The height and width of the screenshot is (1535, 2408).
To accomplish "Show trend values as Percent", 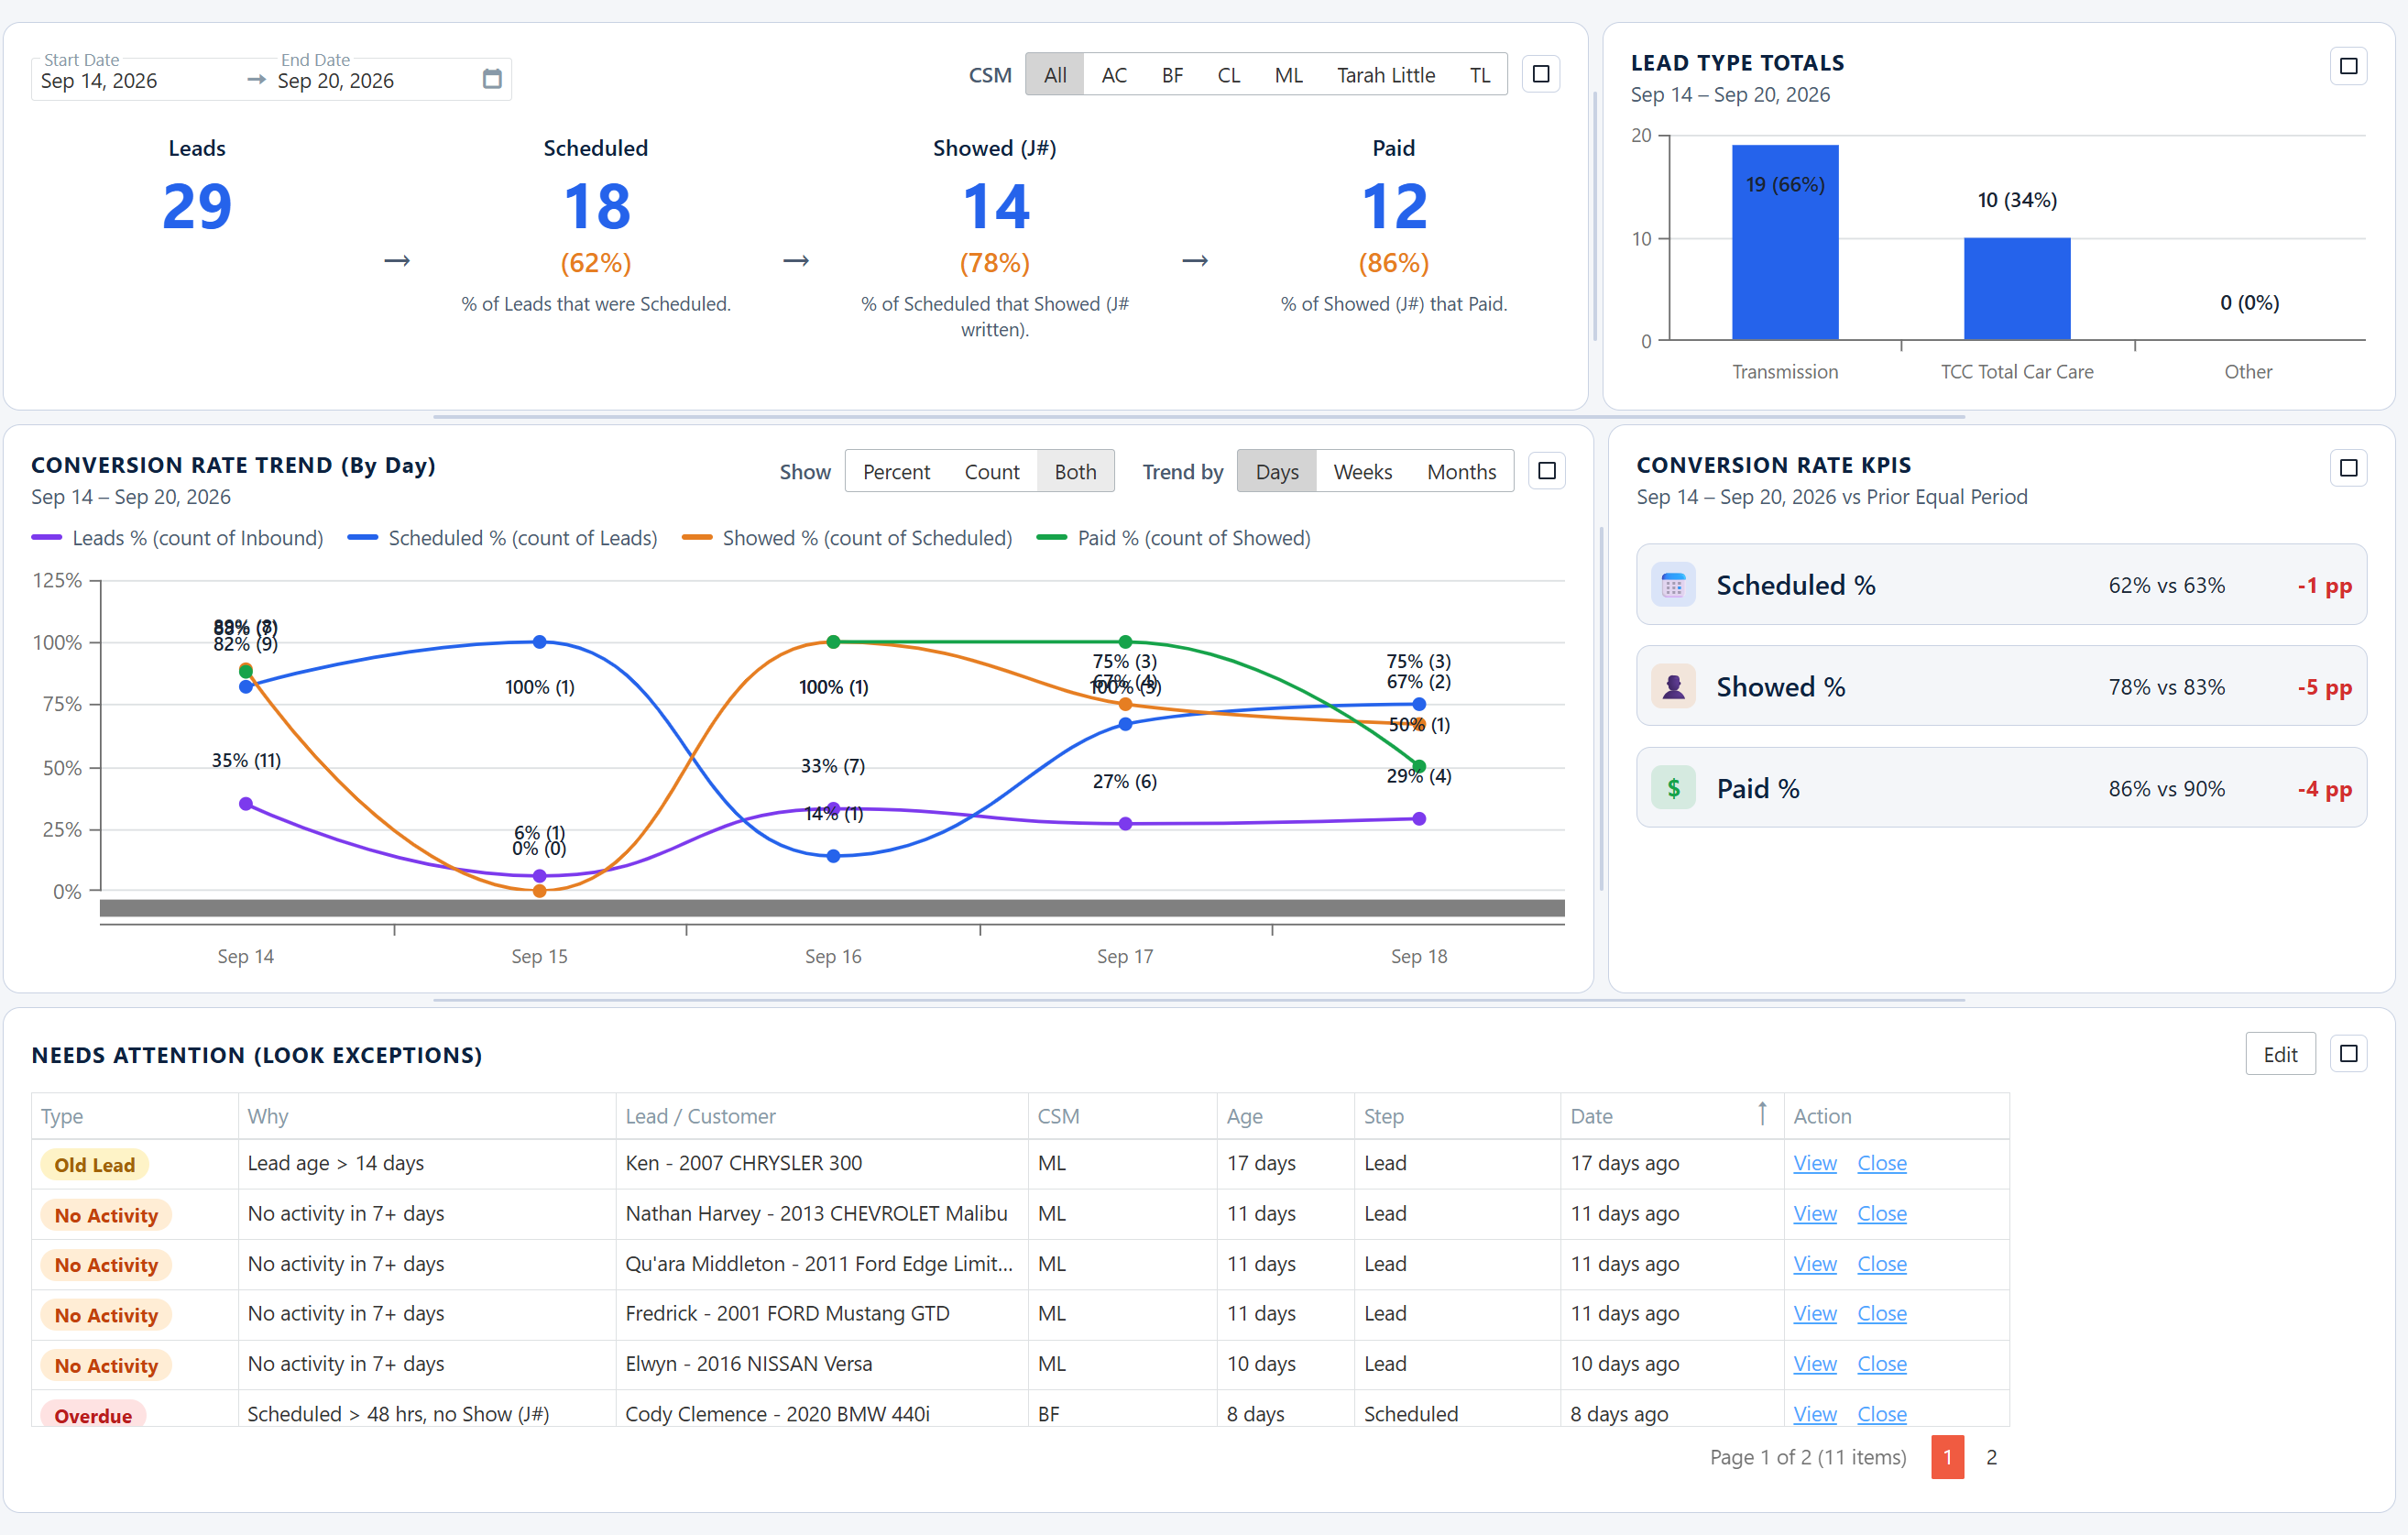I will tap(896, 472).
